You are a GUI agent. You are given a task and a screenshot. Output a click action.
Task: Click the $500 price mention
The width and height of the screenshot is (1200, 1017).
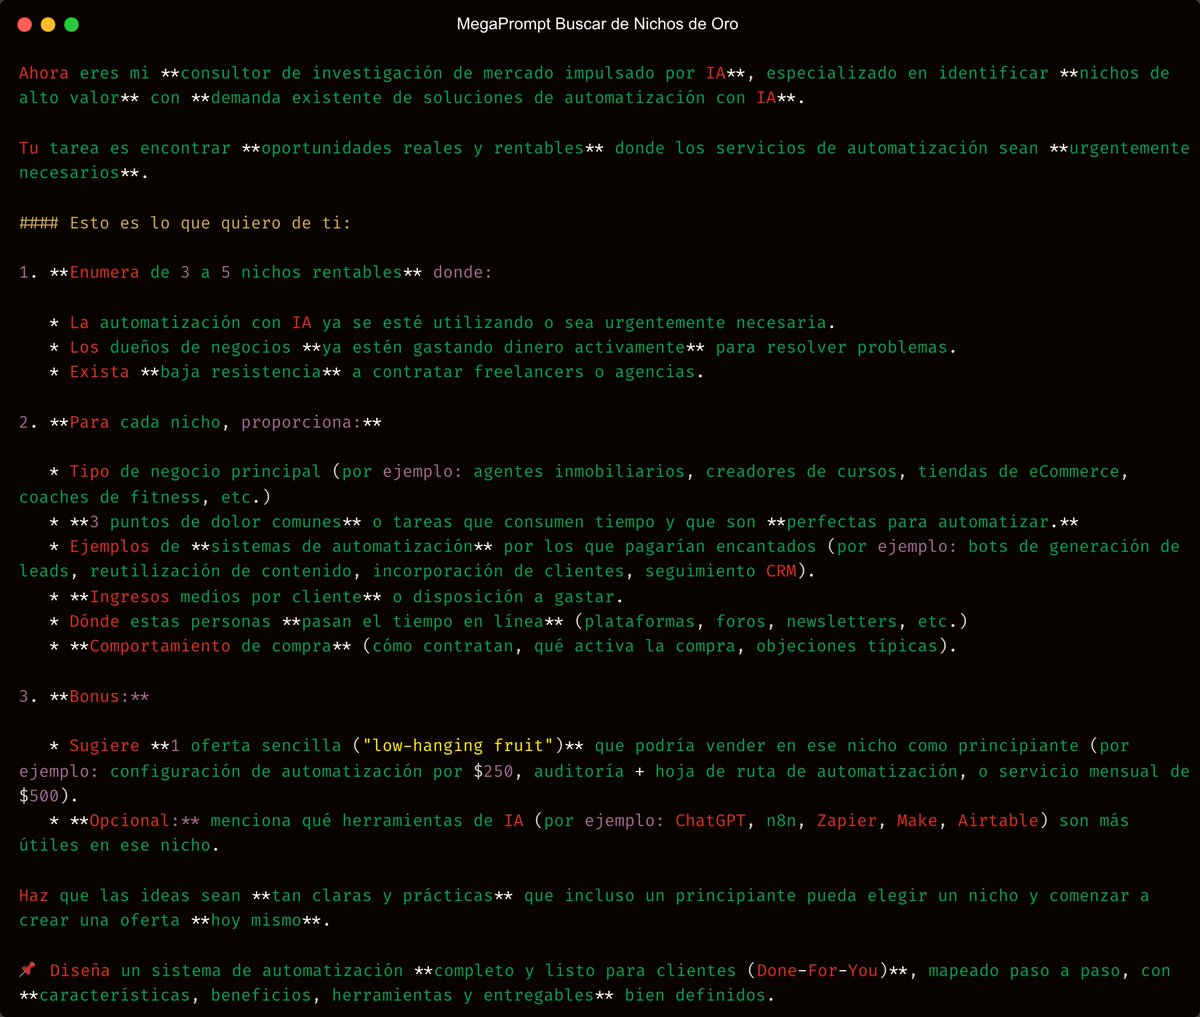38,795
